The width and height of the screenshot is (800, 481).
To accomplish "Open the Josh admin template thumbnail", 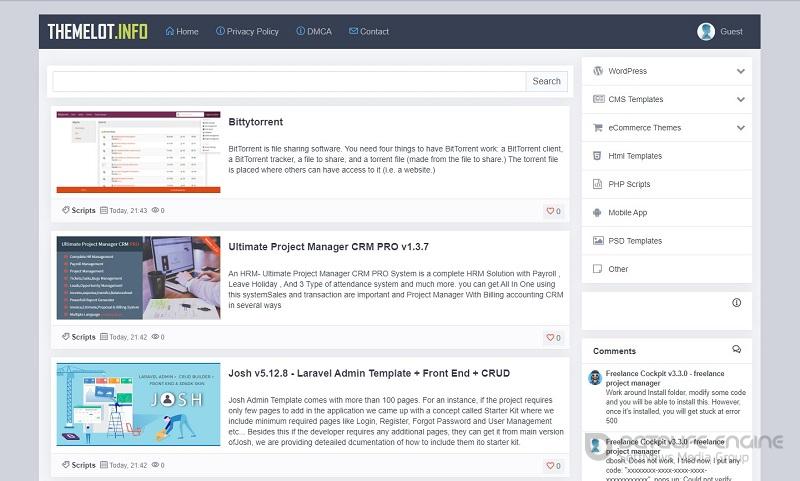I will coord(138,404).
